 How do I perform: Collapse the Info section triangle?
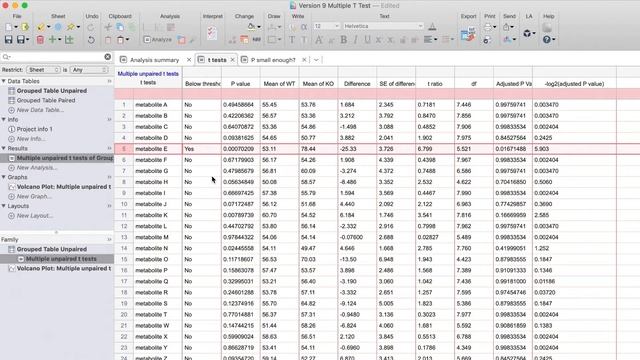pyautogui.click(x=4, y=120)
